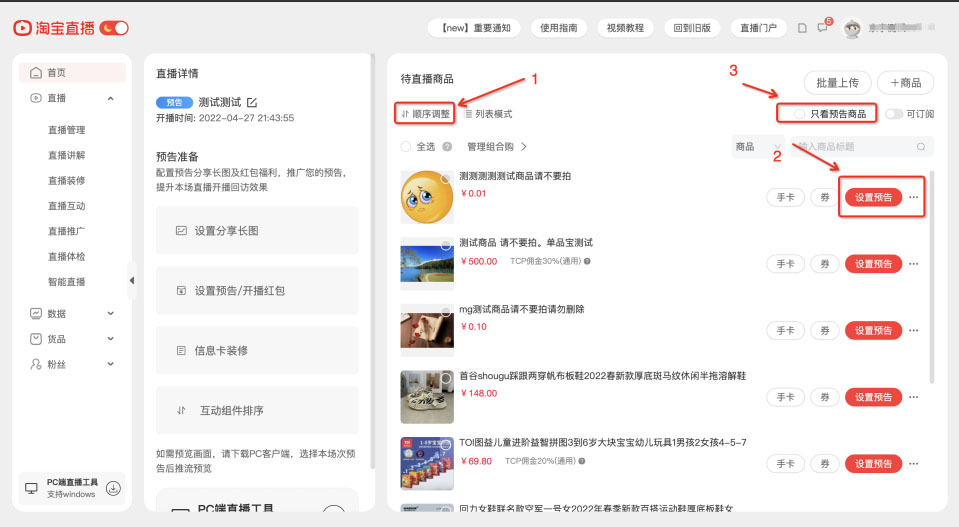Check the 全选 select-all option
The image size is (959, 527).
pos(406,147)
